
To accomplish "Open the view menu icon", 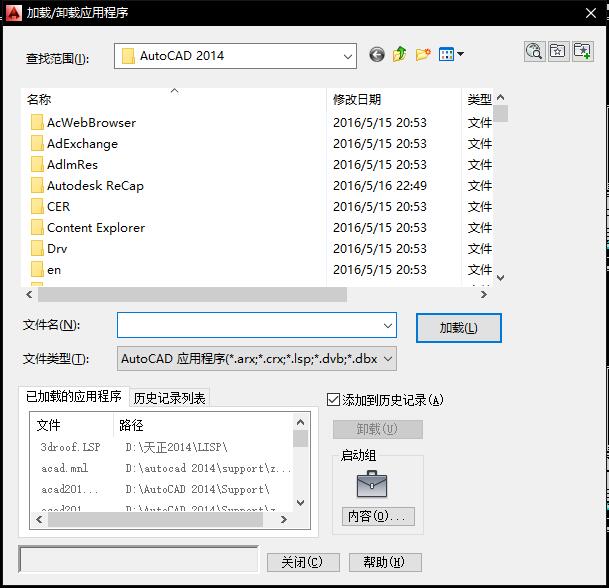I will [x=446, y=54].
